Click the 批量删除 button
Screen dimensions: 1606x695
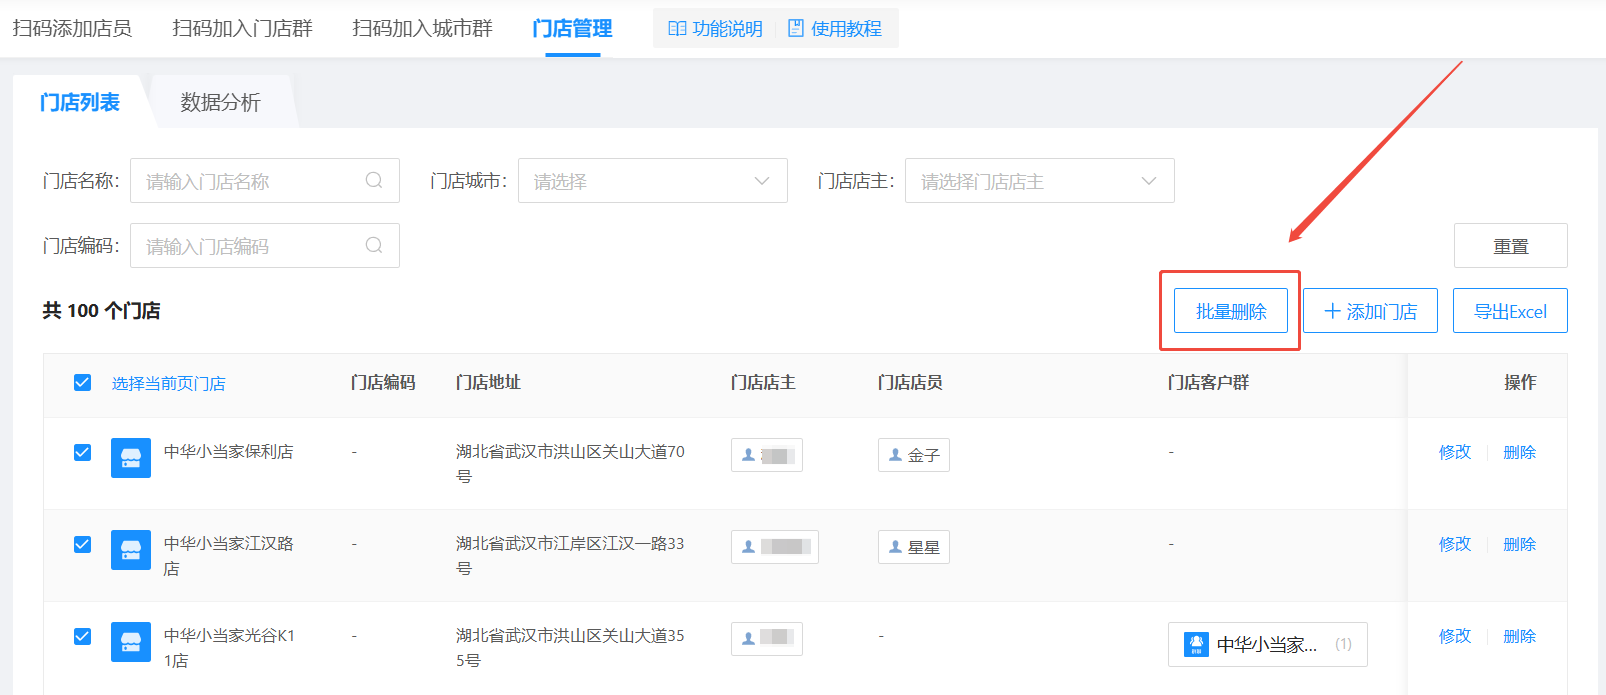tap(1230, 311)
